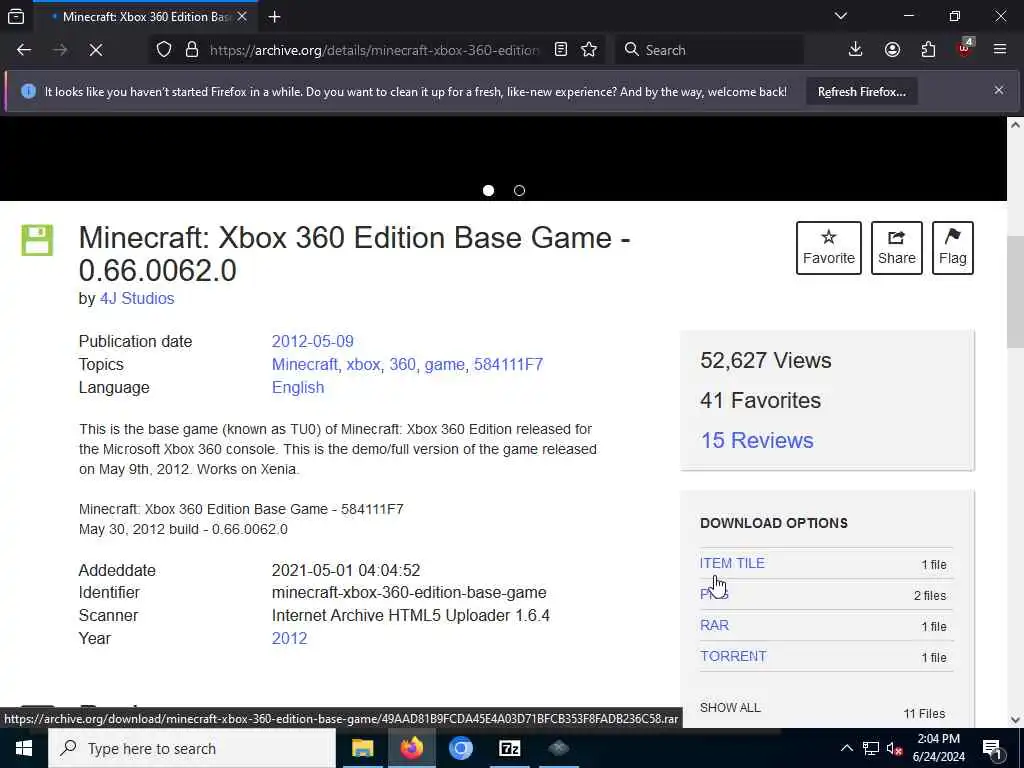Stop loading the page
The image size is (1024, 768).
[95, 50]
